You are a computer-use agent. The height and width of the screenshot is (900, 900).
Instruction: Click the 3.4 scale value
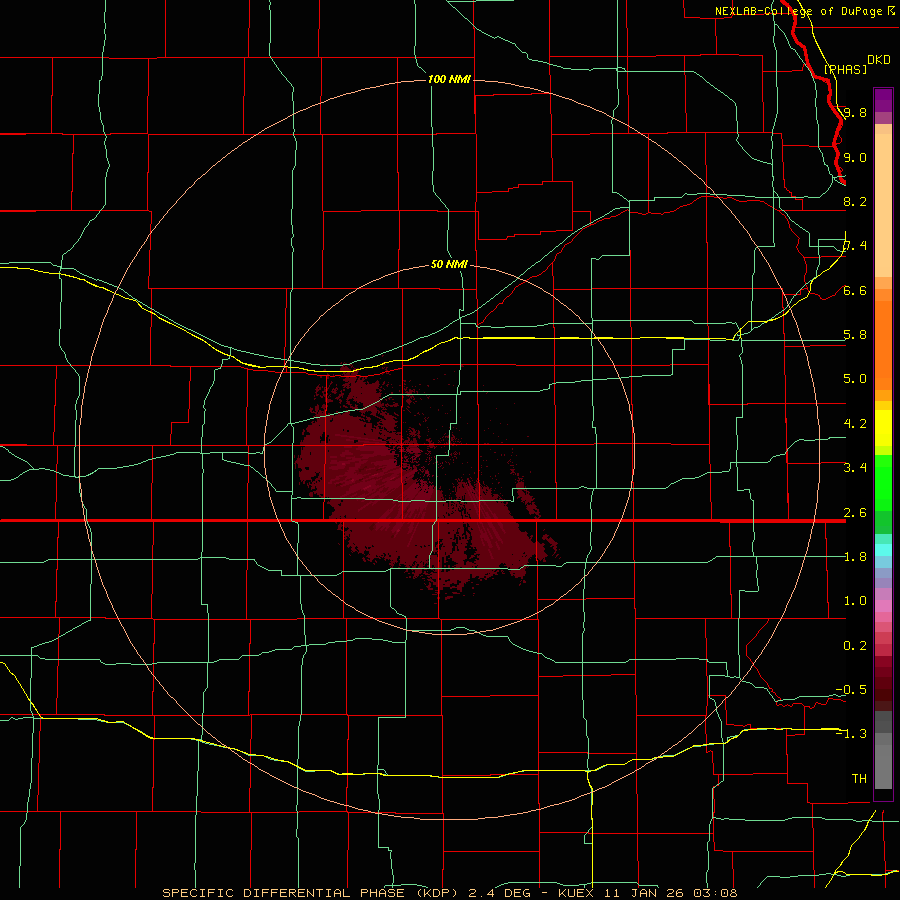pos(855,468)
